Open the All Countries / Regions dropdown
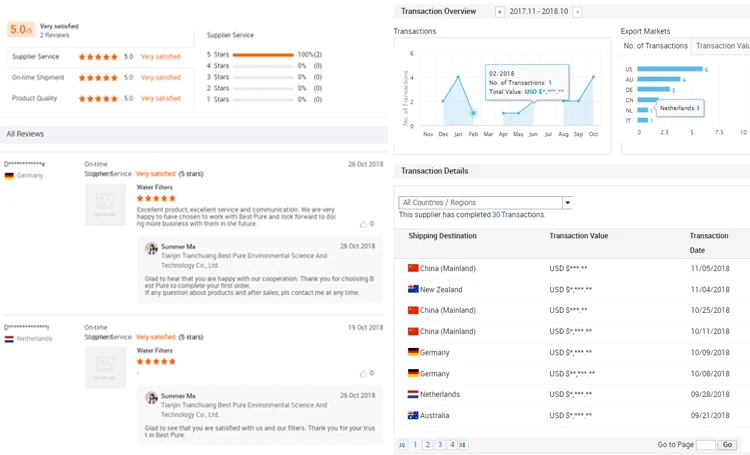Viewport: 750px width, 455px height. click(x=485, y=202)
